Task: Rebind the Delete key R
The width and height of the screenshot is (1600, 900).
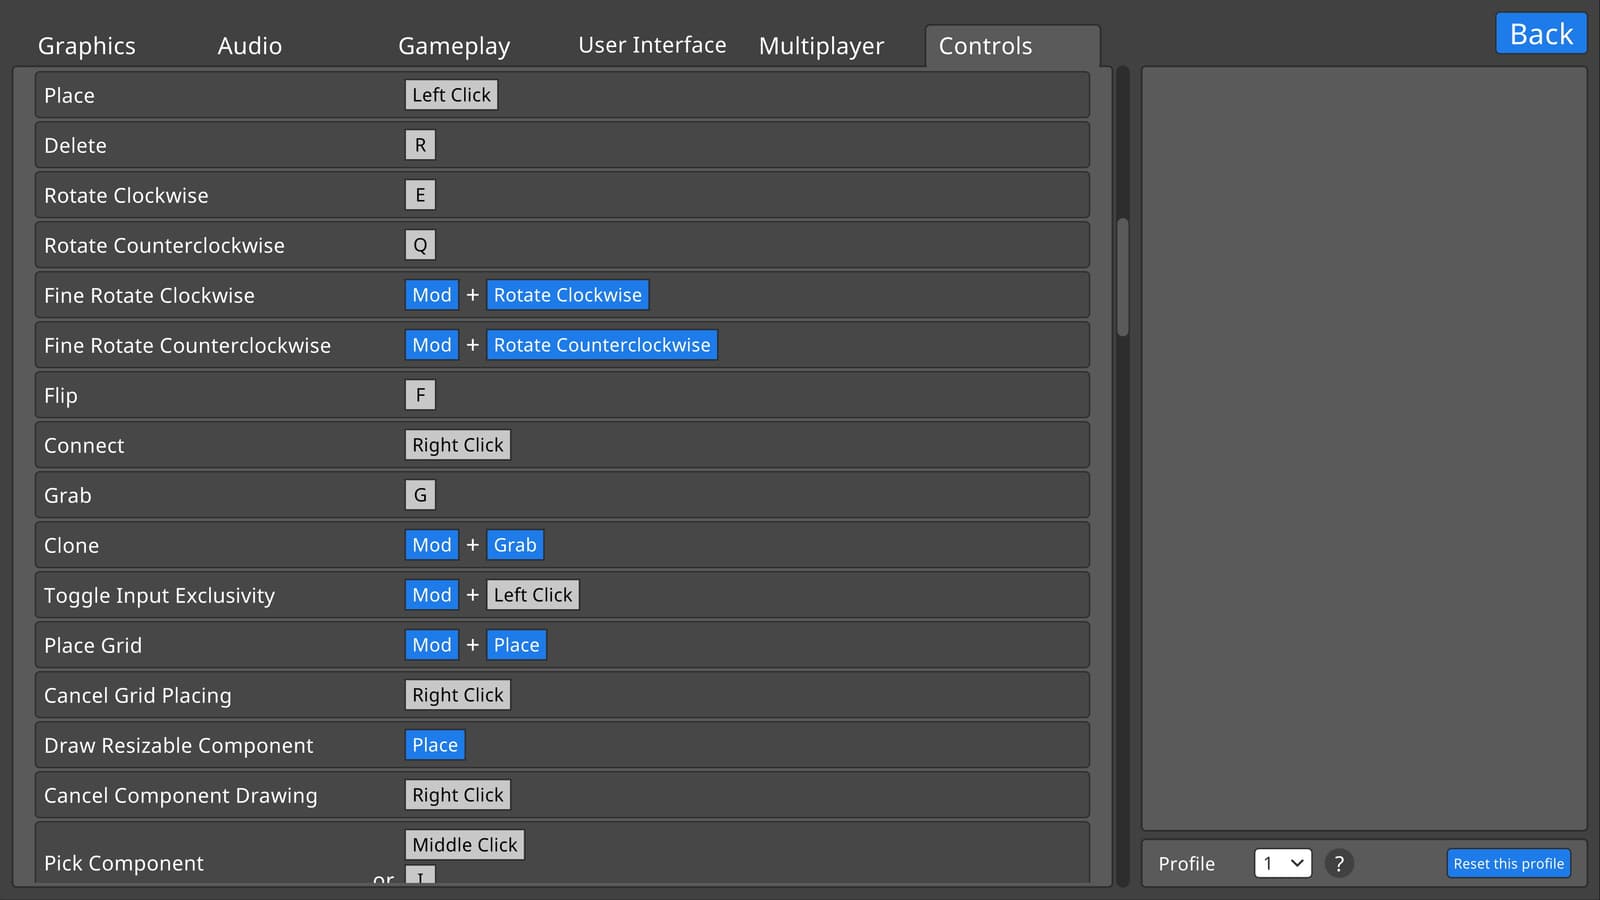Action: click(x=420, y=145)
